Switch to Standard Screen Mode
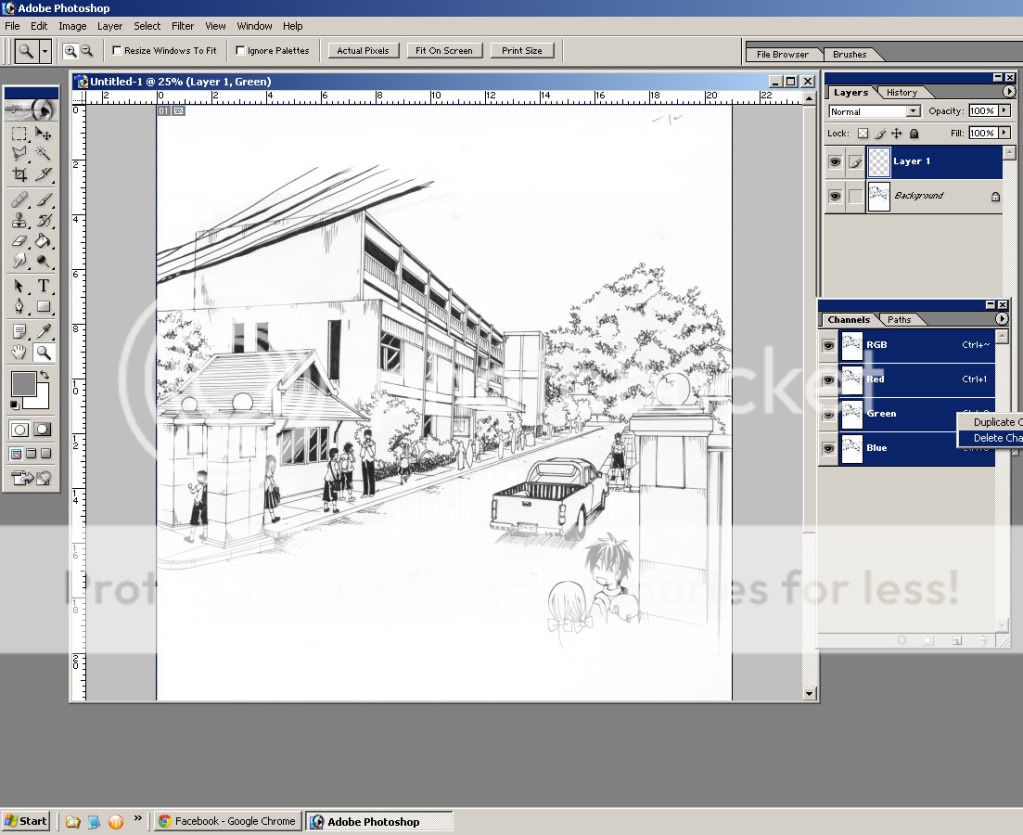The width and height of the screenshot is (1023, 835). [x=16, y=453]
